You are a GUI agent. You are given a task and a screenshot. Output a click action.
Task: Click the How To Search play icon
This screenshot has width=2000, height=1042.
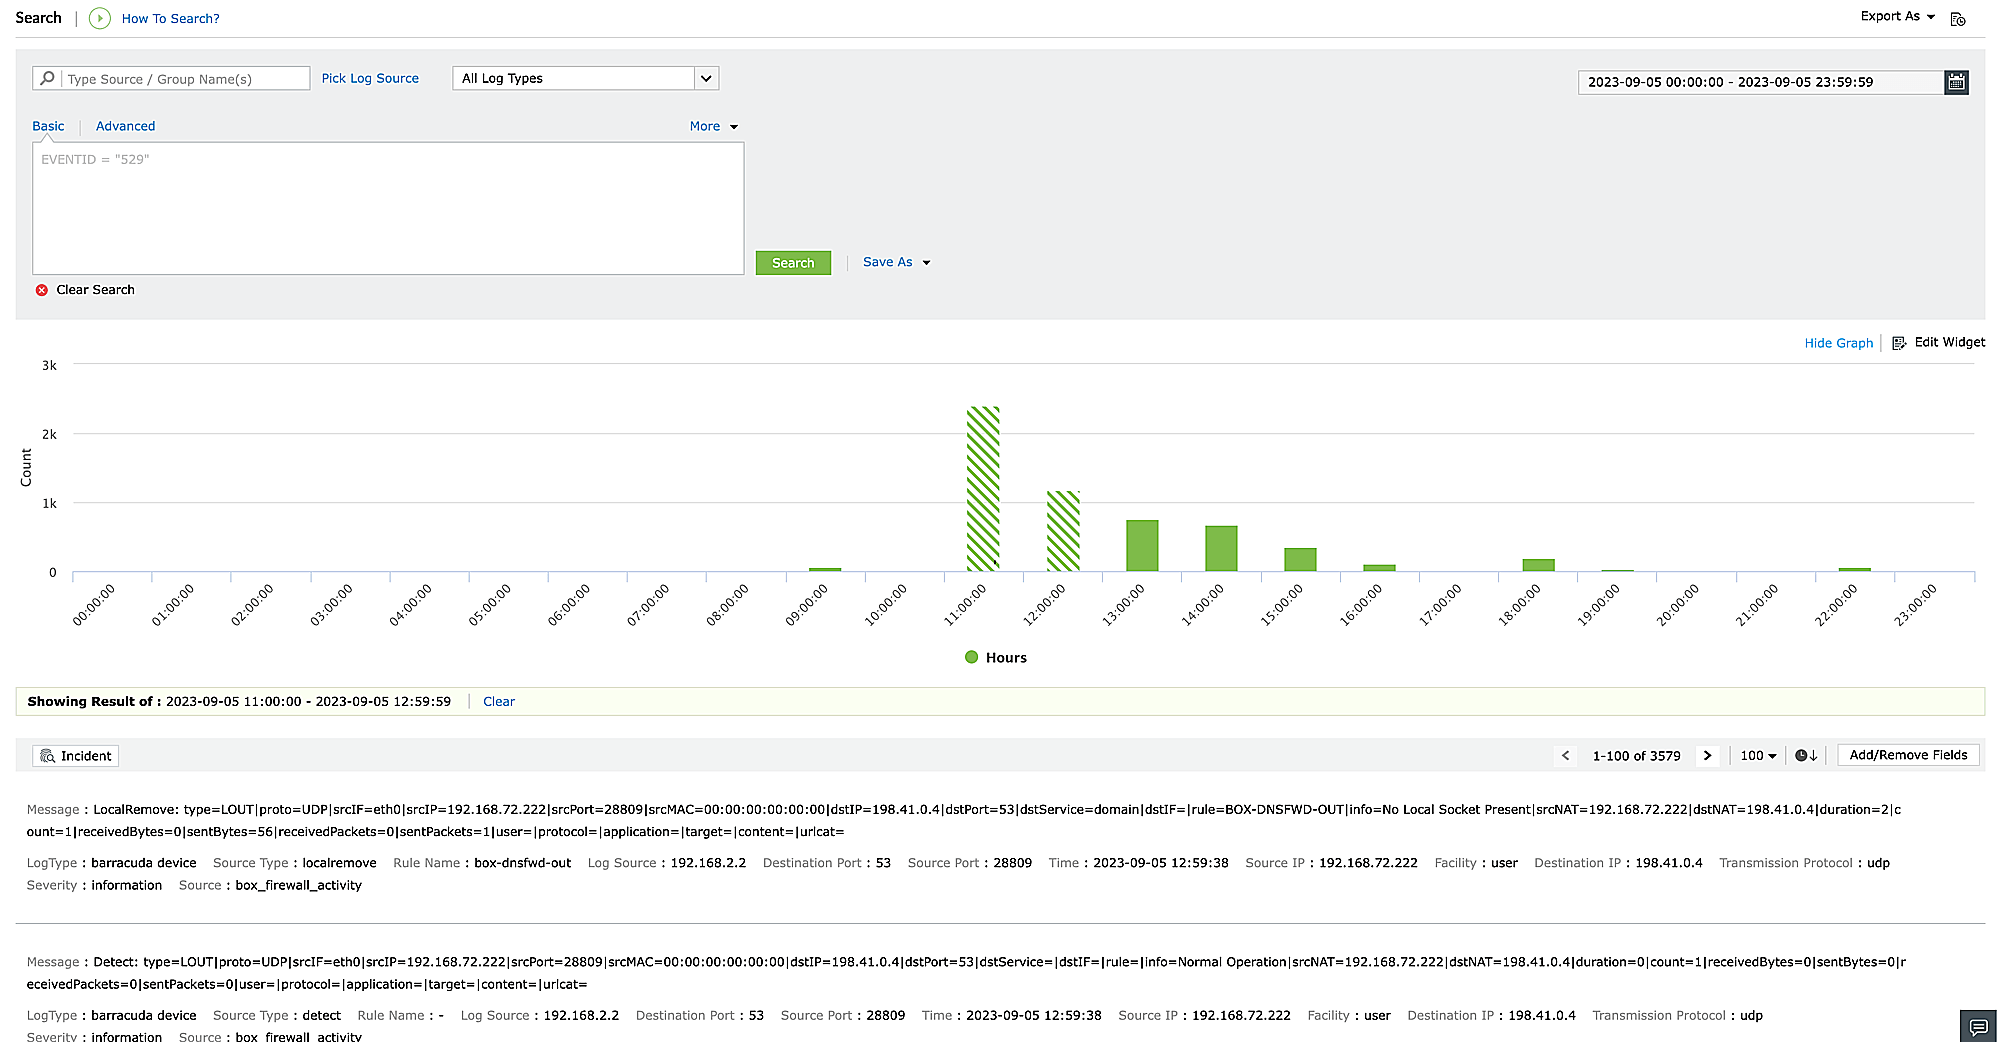click(100, 18)
